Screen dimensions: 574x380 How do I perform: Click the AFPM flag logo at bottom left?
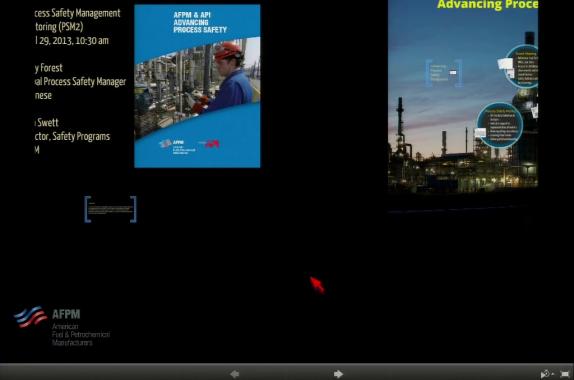[x=30, y=317]
